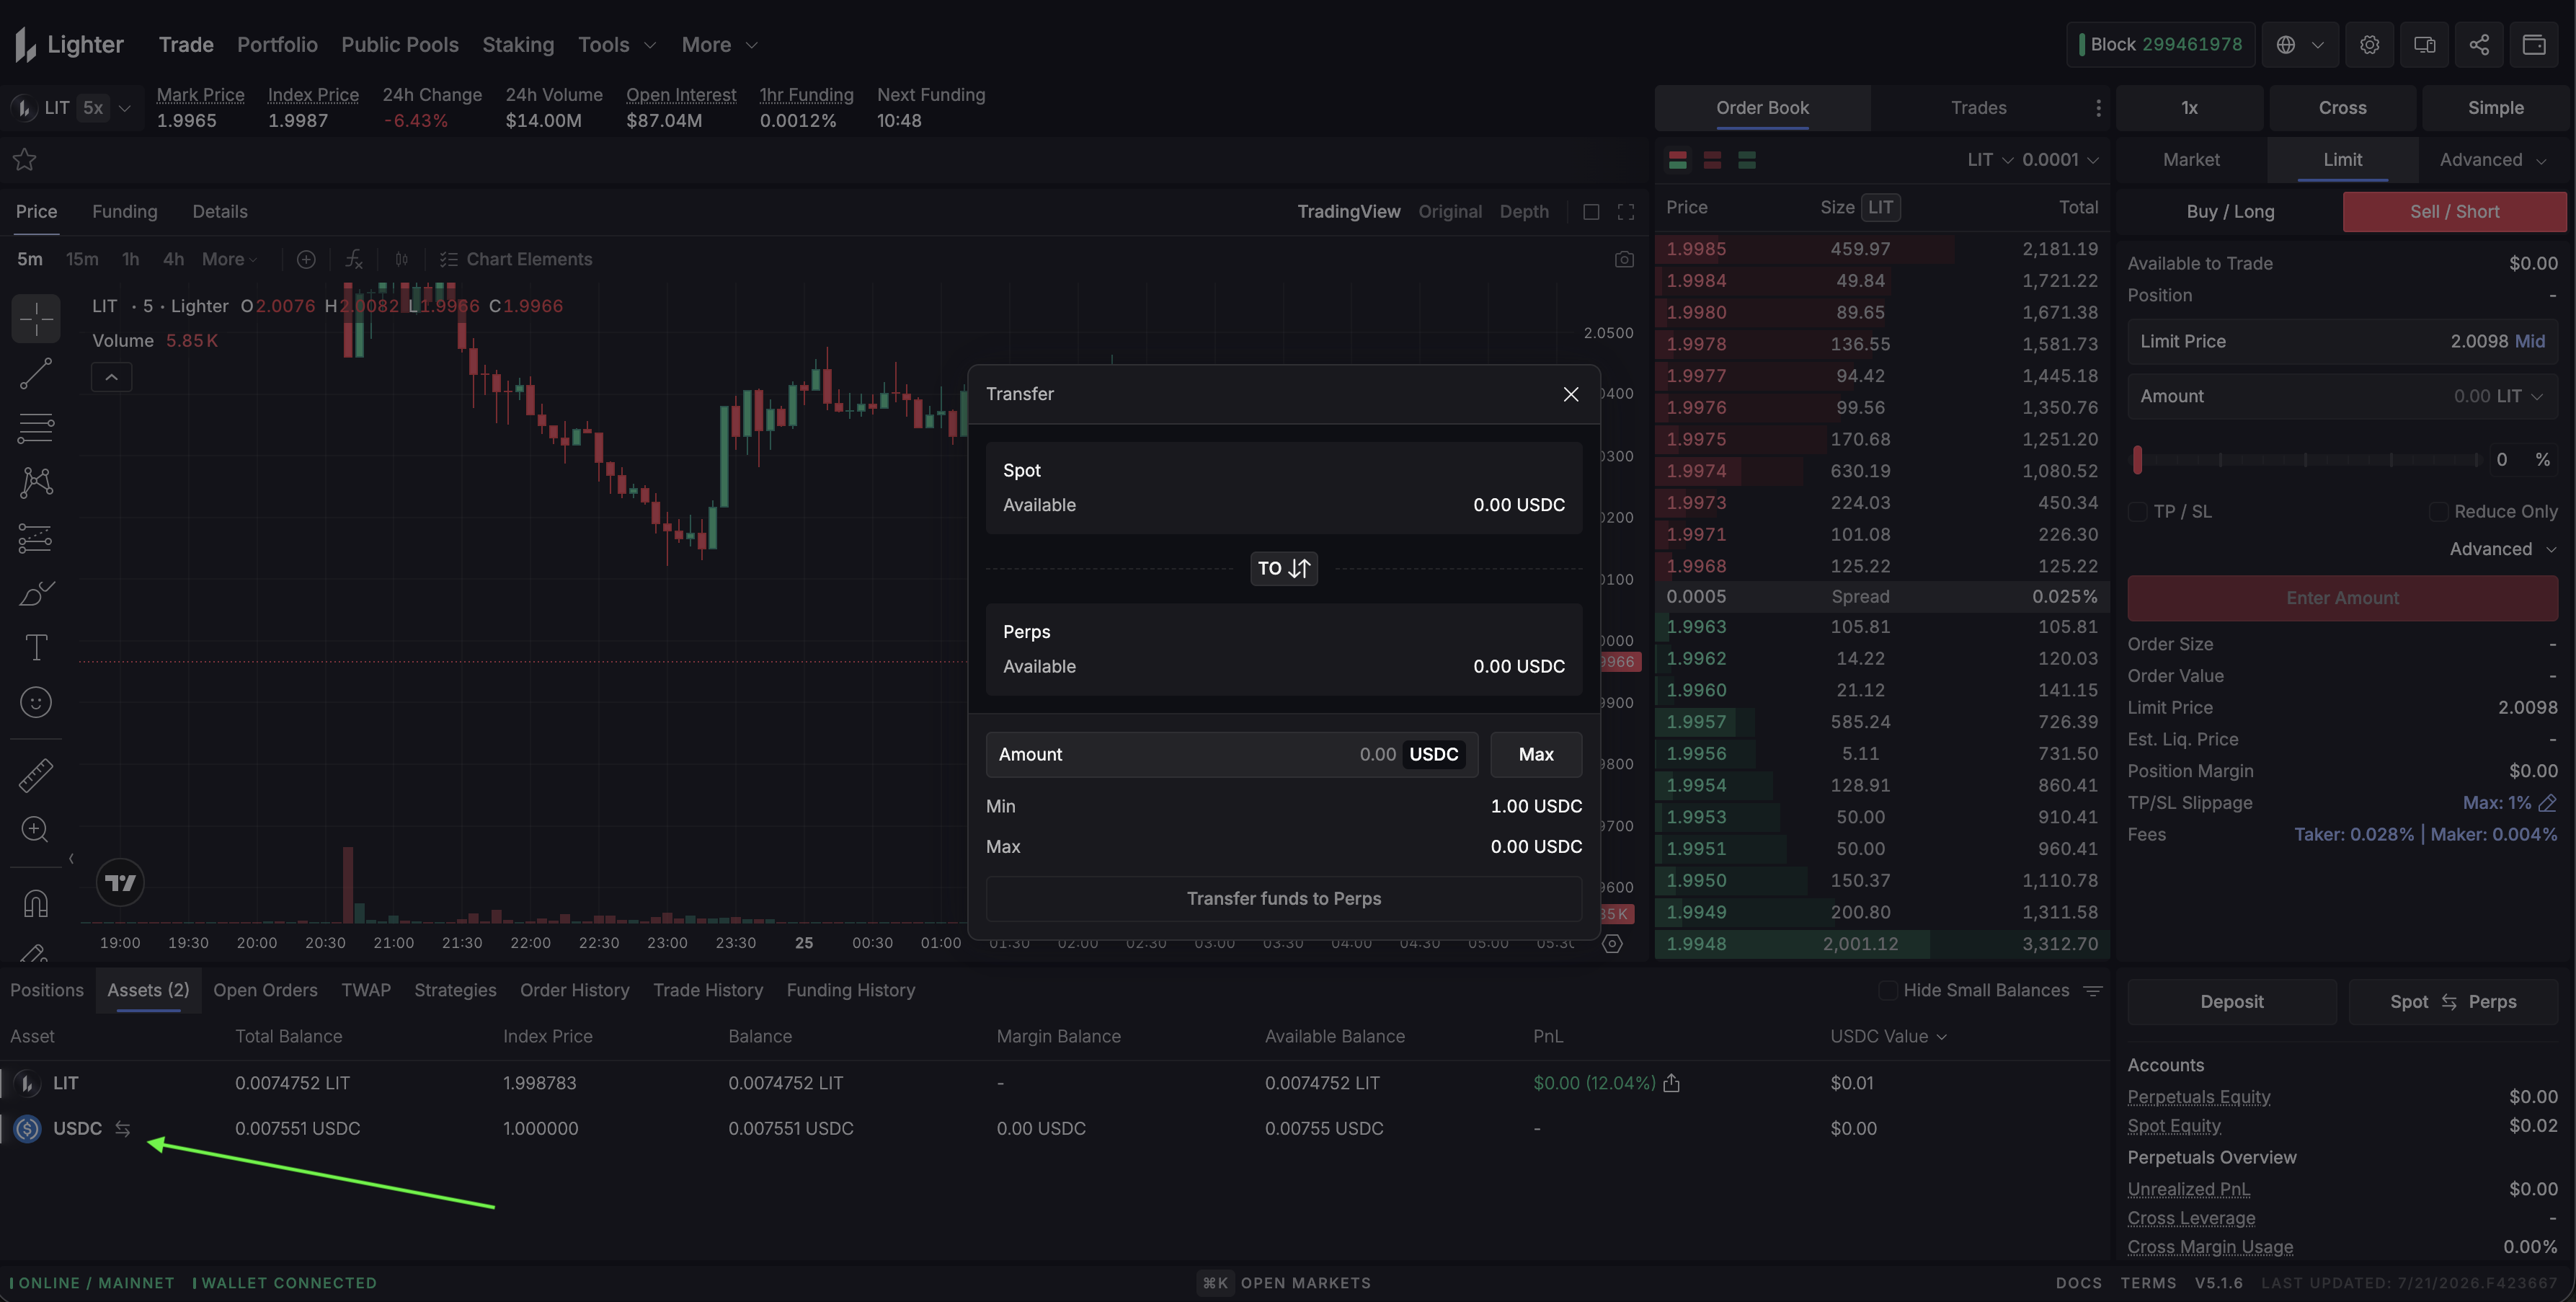Select the brush drawing tool
The width and height of the screenshot is (2576, 1302).
click(x=36, y=593)
